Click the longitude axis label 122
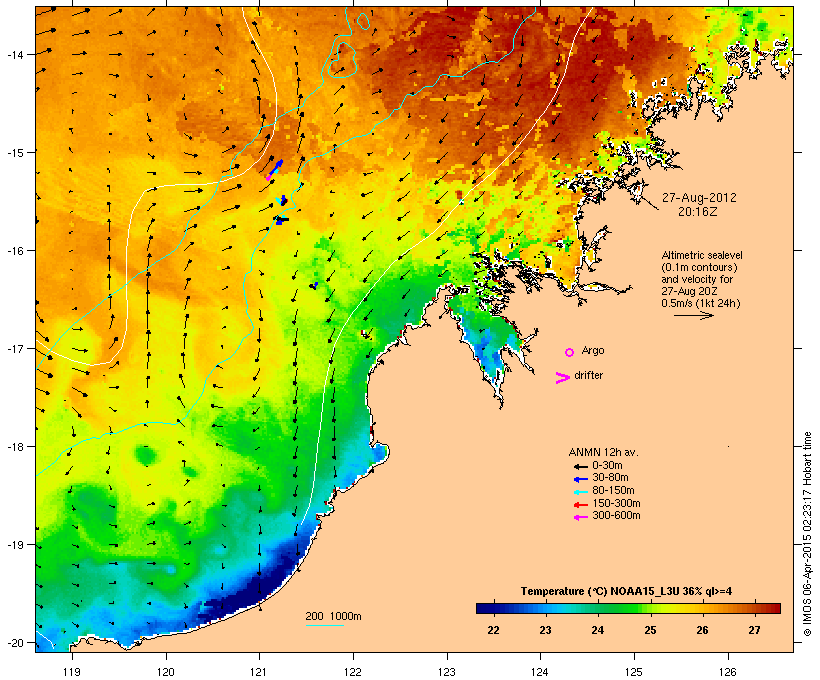 pyautogui.click(x=353, y=672)
